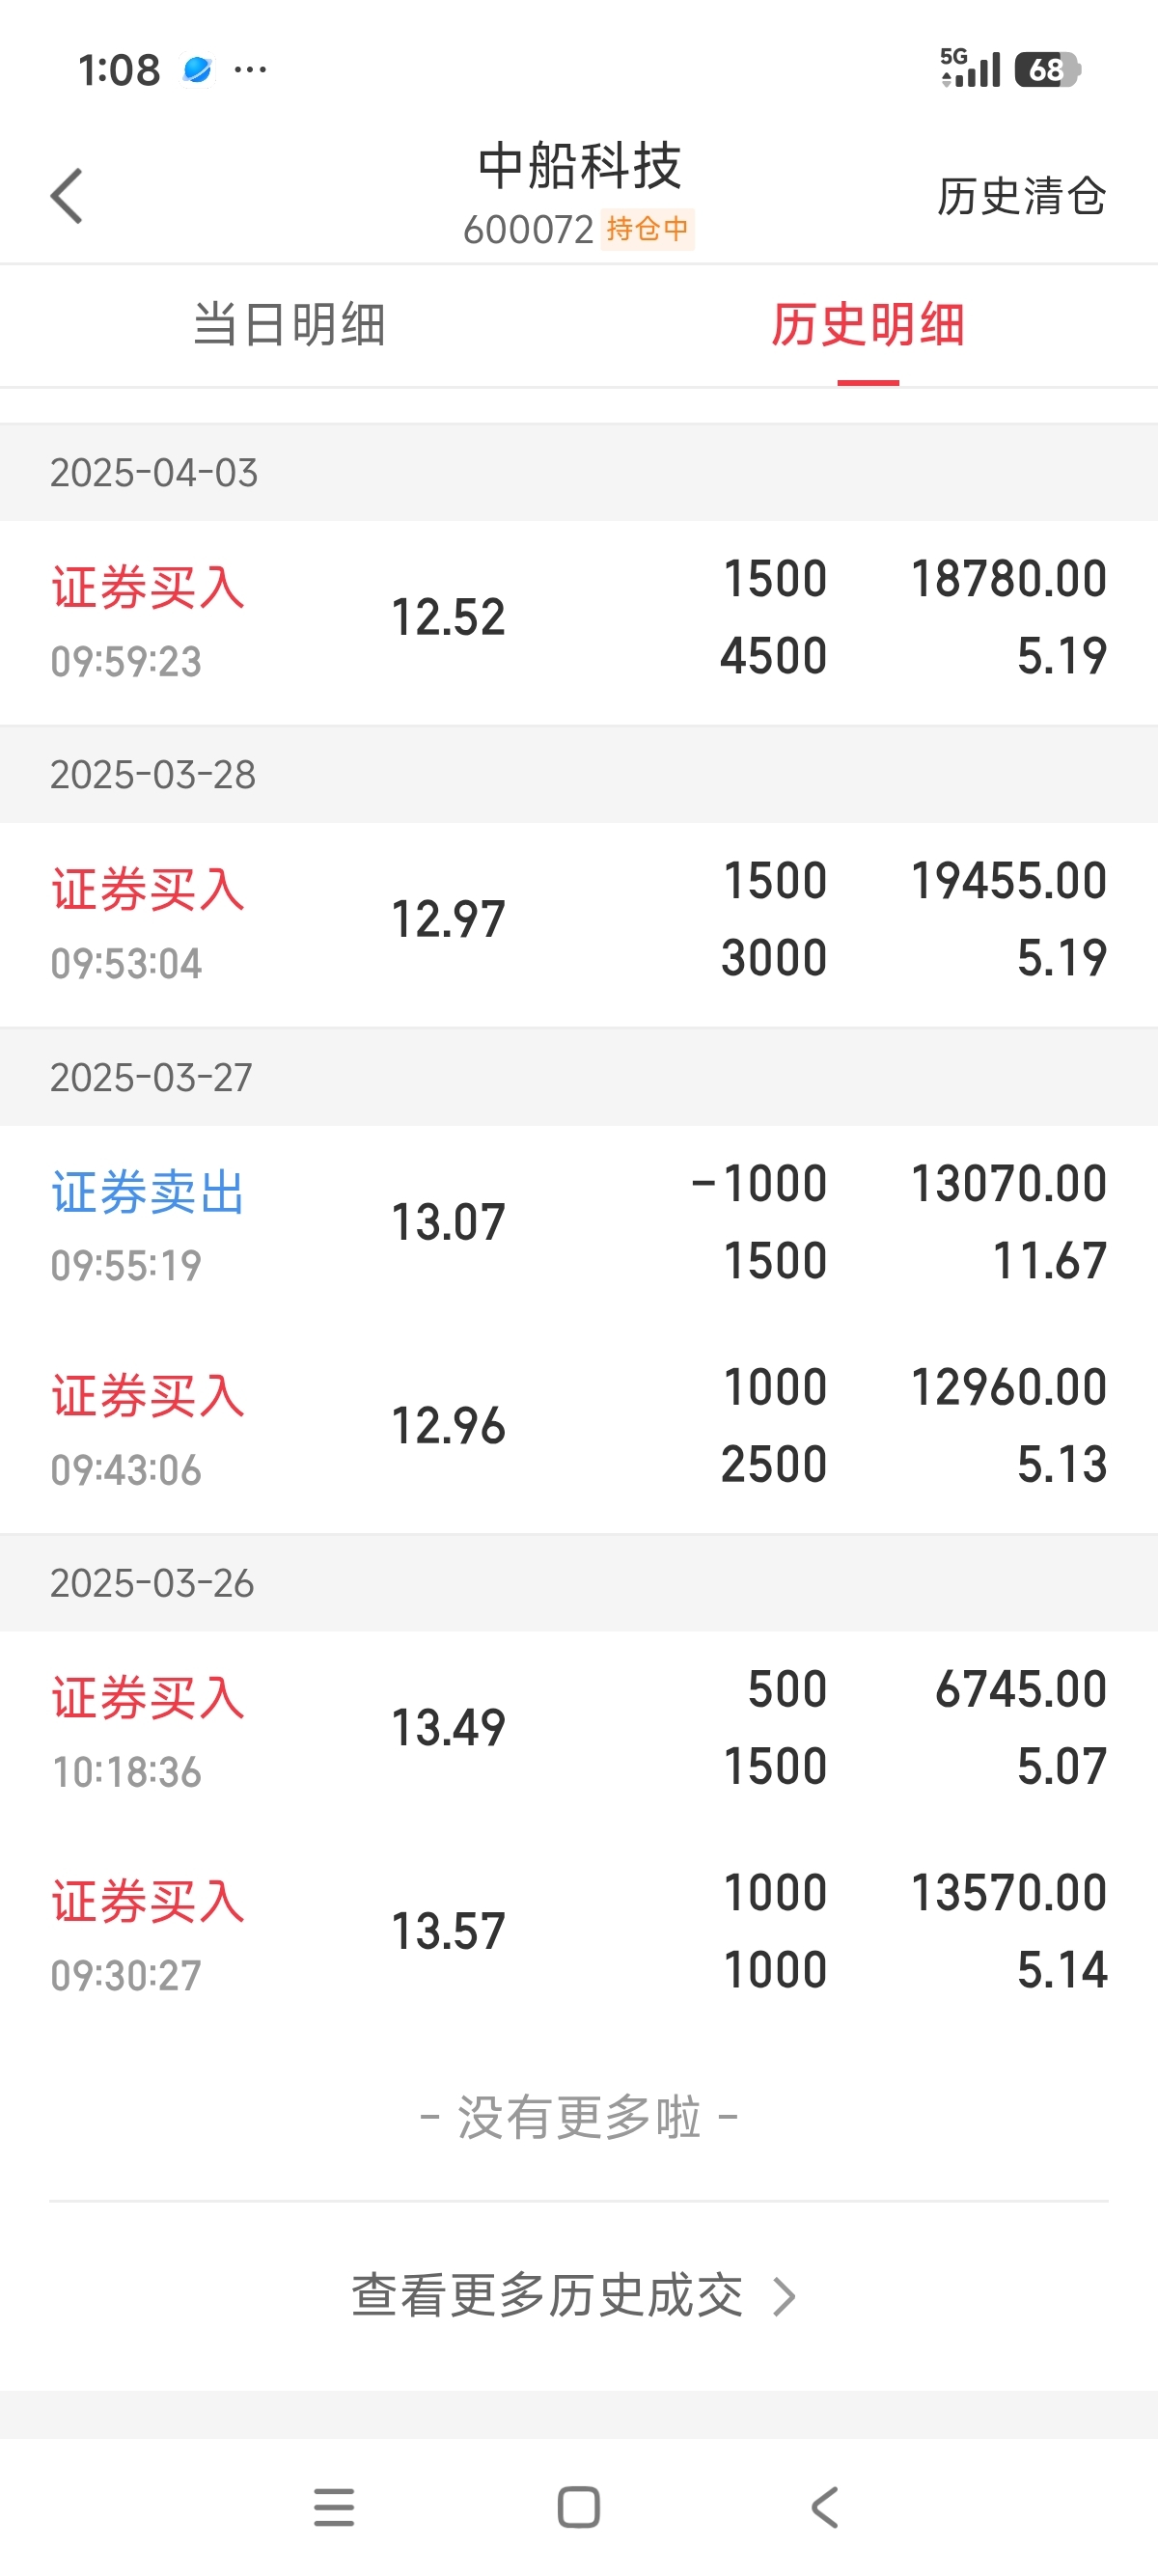
Task: Switch to the 当日明细 tab
Action: click(x=289, y=325)
